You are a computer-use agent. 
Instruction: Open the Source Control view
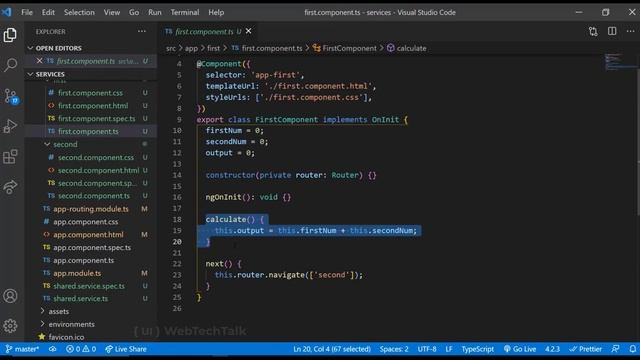point(10,96)
